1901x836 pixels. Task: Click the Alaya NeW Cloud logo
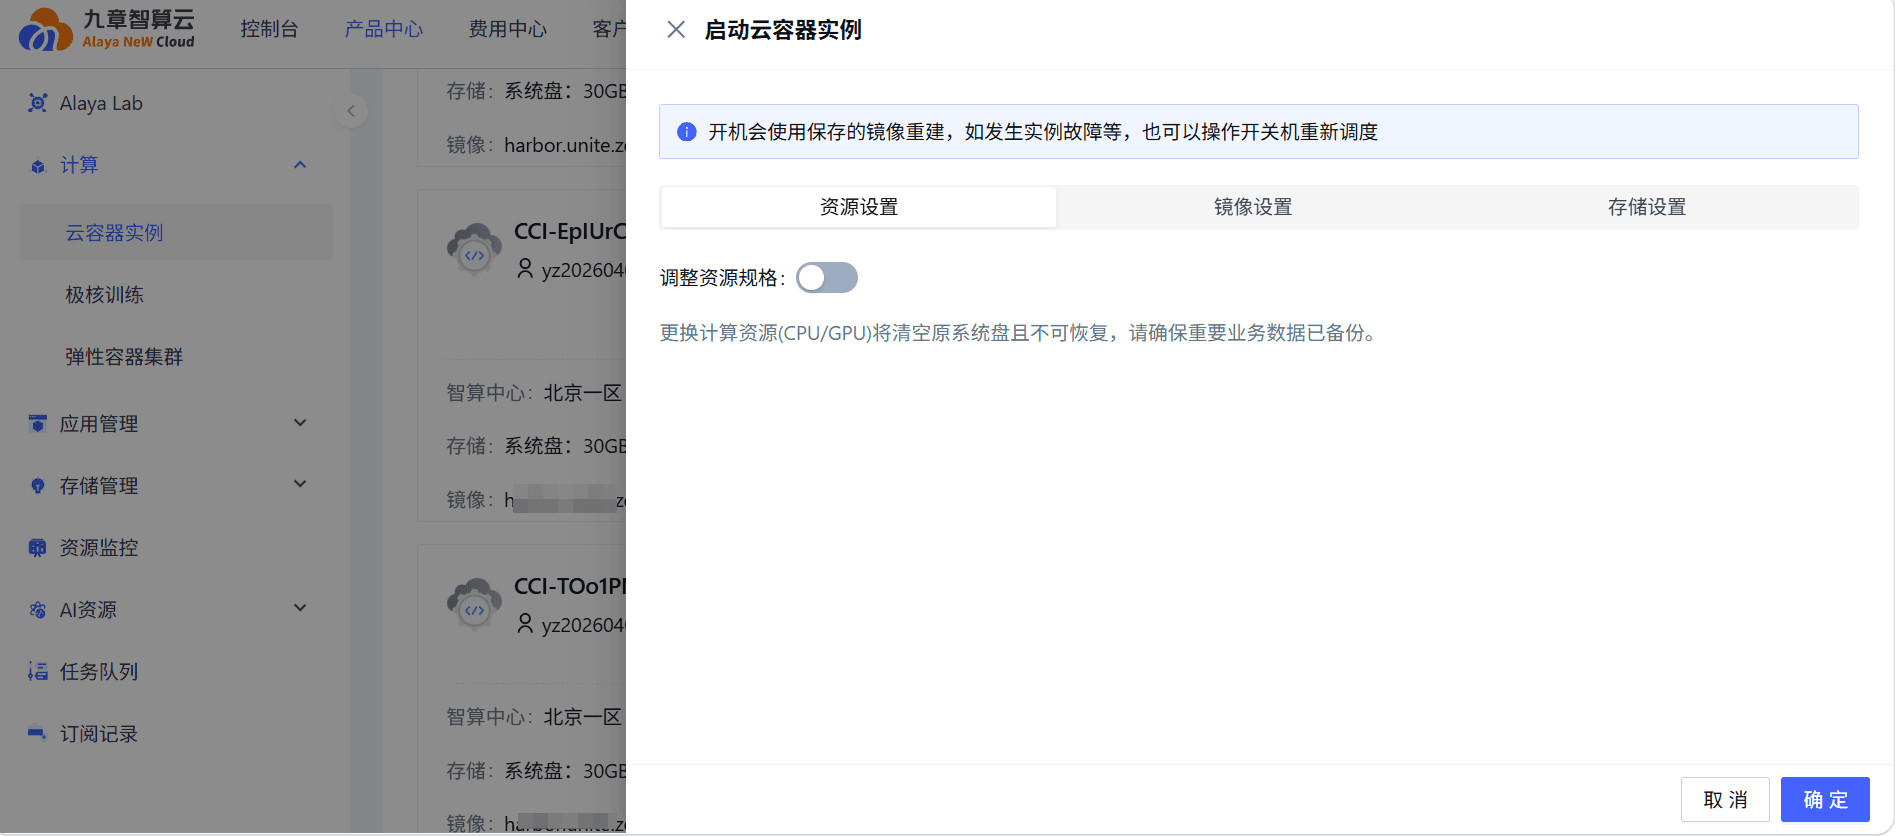tap(107, 28)
